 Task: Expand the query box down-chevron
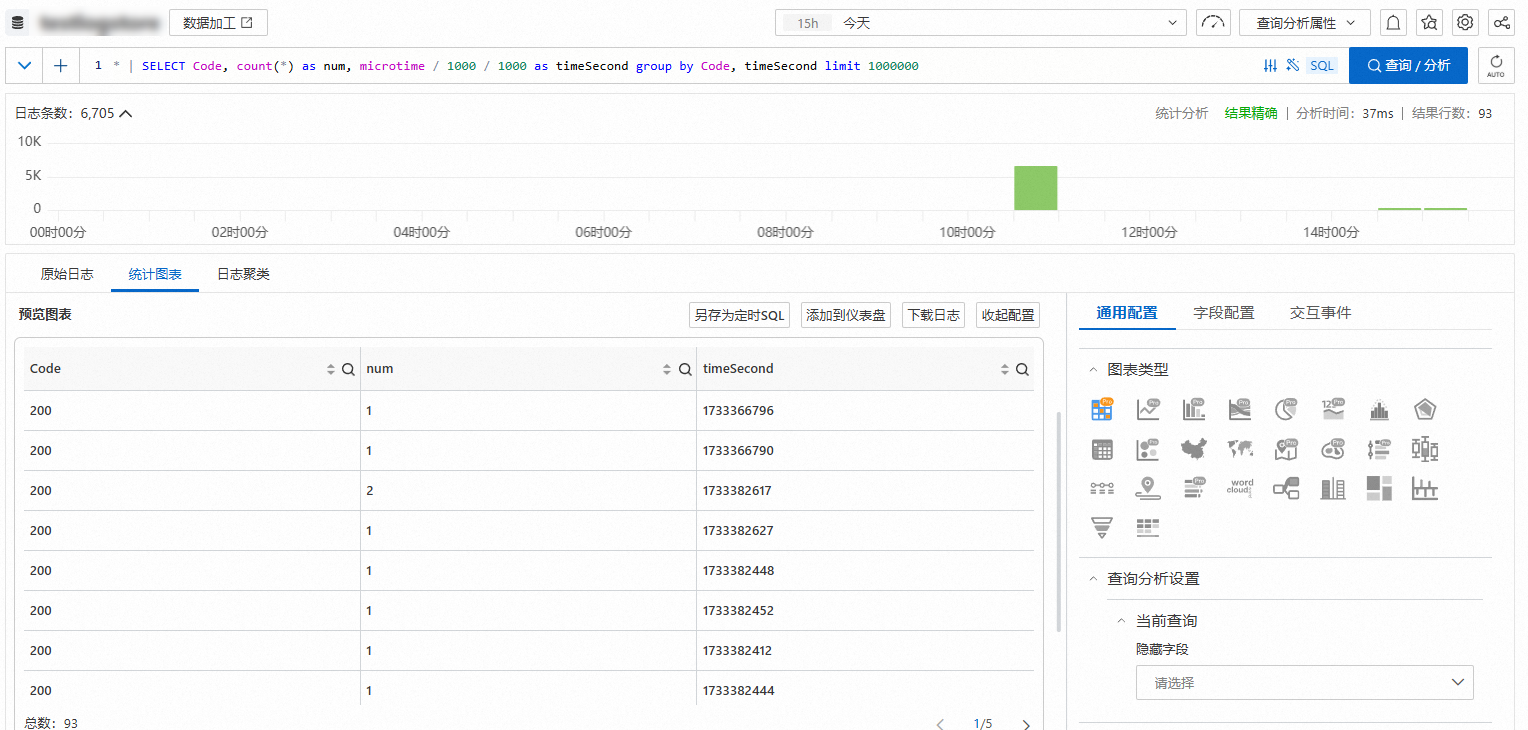(25, 66)
